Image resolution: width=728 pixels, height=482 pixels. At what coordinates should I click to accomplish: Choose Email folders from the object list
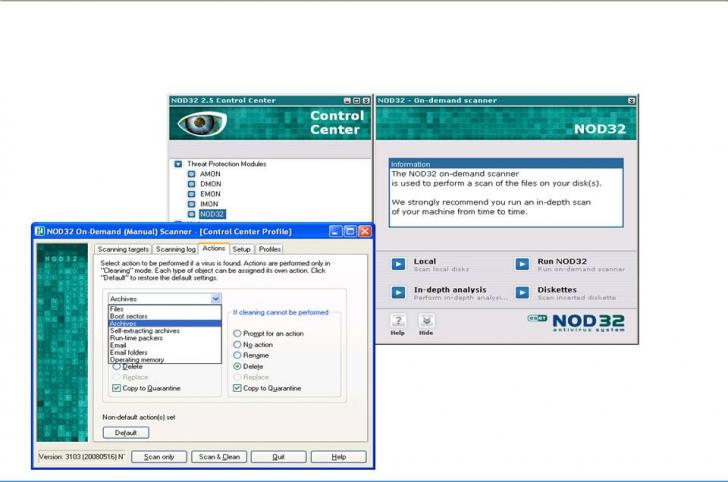(x=165, y=352)
